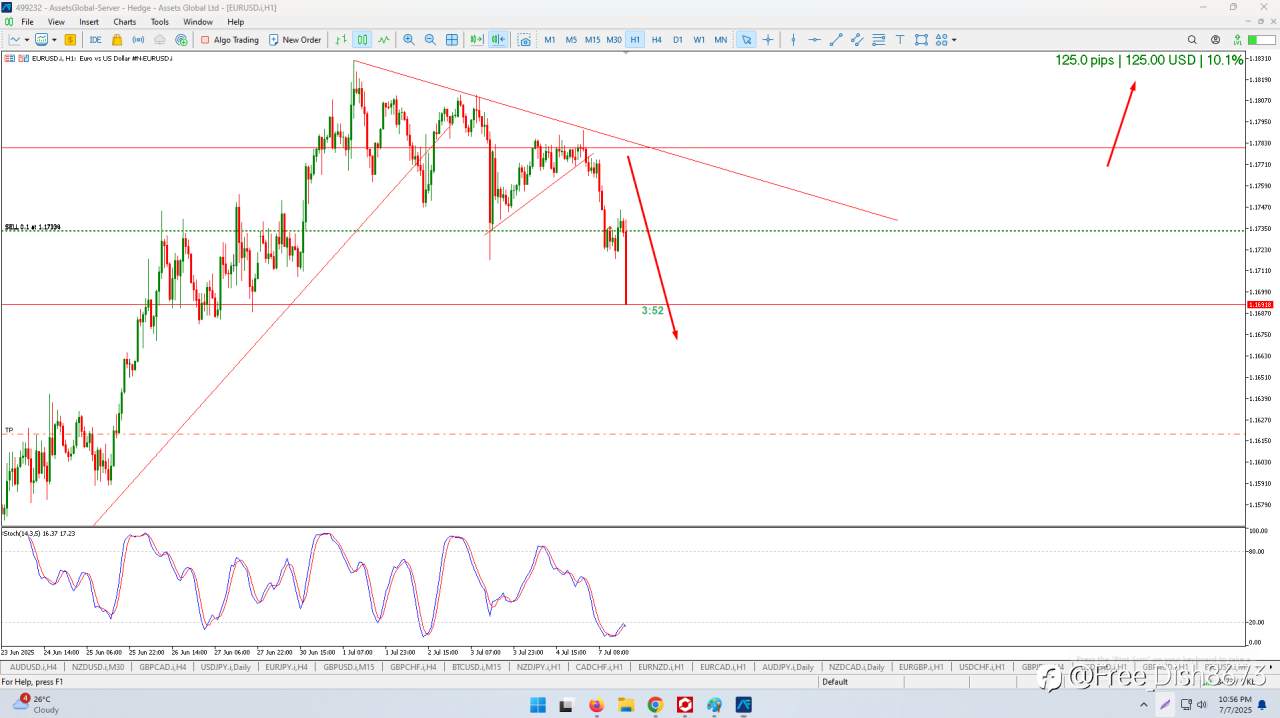Image resolution: width=1280 pixels, height=718 pixels.
Task: Click the text label tool
Action: (900, 40)
